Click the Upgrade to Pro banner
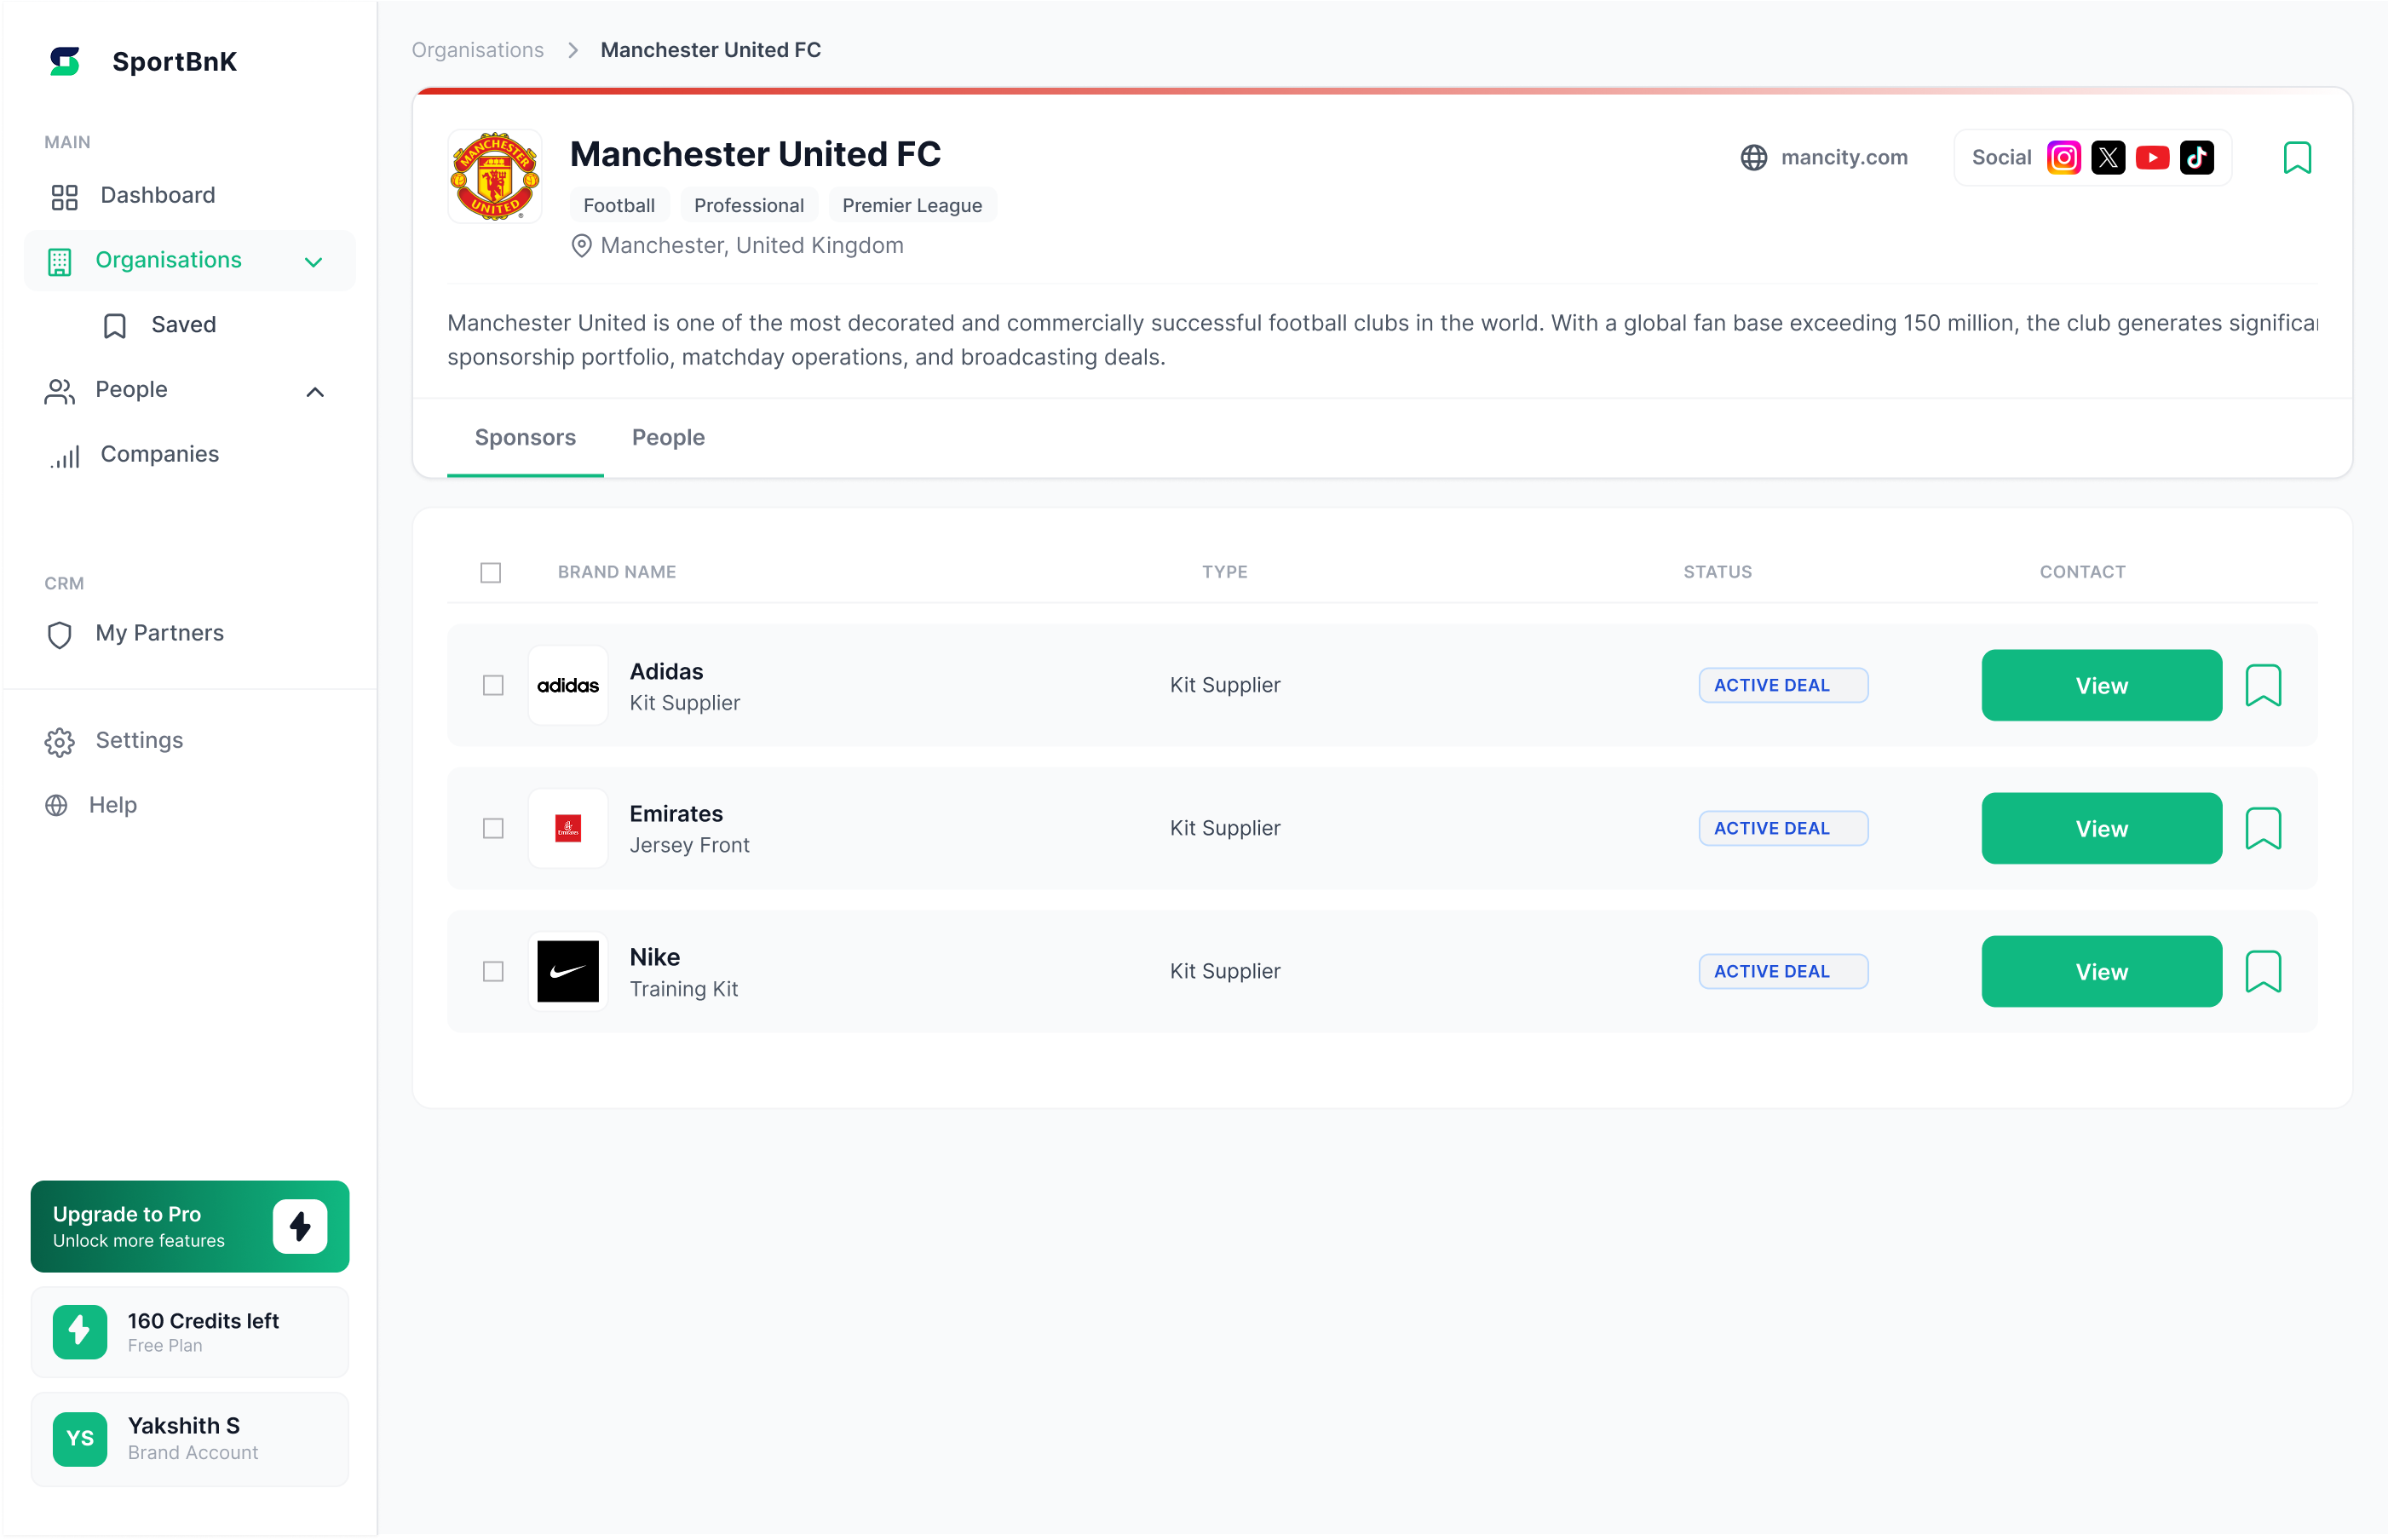This screenshot has height=1540, width=2388. tap(190, 1227)
